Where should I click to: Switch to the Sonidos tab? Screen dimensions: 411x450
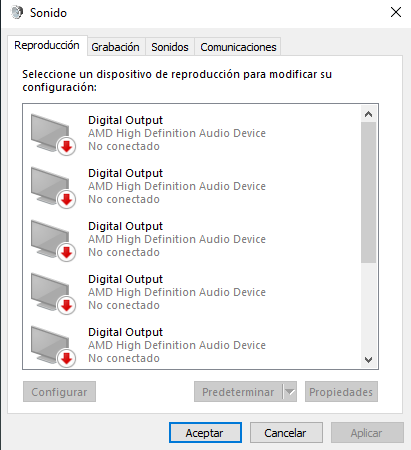[x=170, y=47]
